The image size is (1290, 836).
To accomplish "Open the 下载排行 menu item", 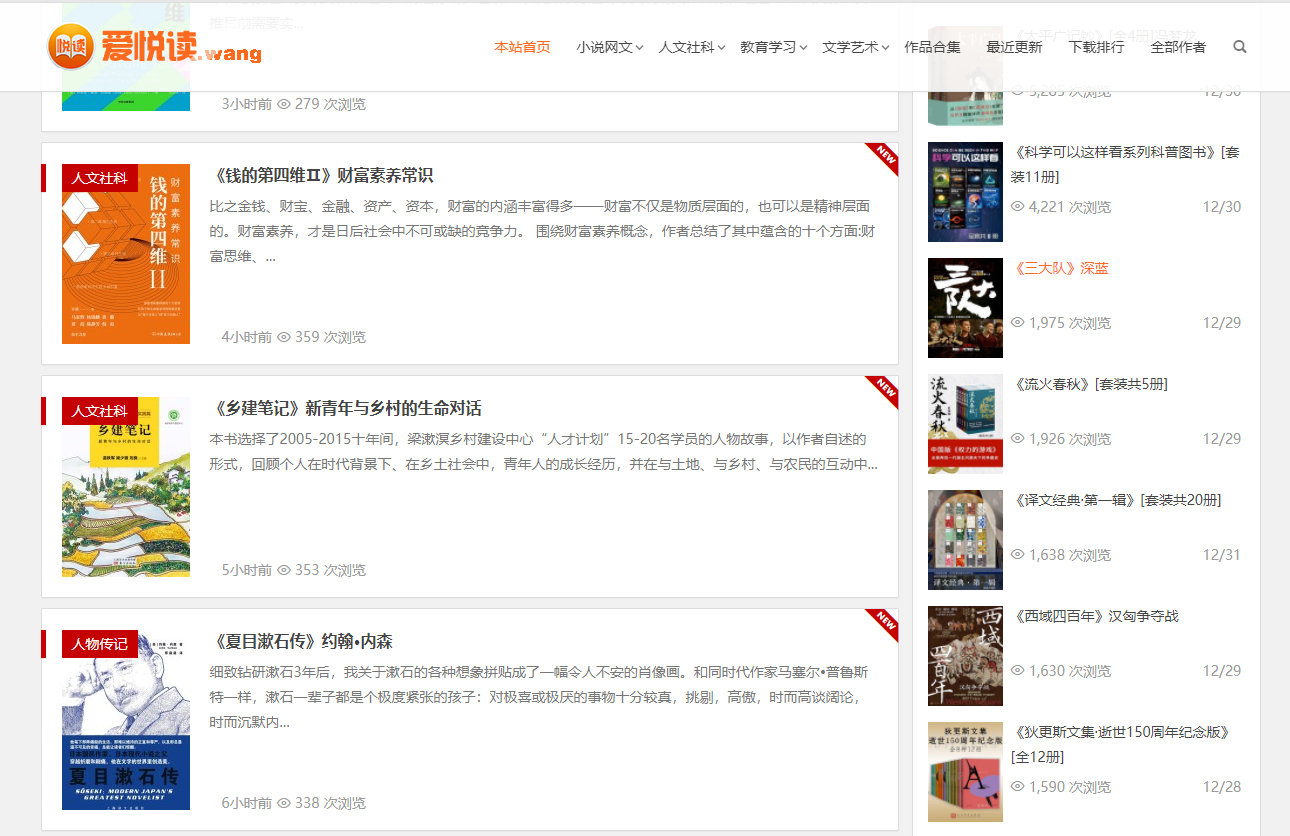I will 1096,47.
